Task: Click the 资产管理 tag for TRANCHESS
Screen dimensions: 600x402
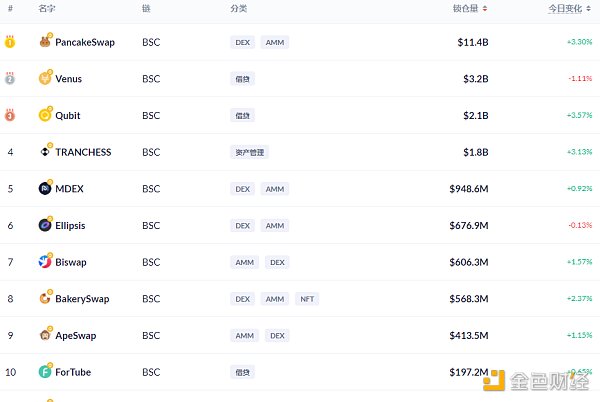Action: (x=250, y=152)
